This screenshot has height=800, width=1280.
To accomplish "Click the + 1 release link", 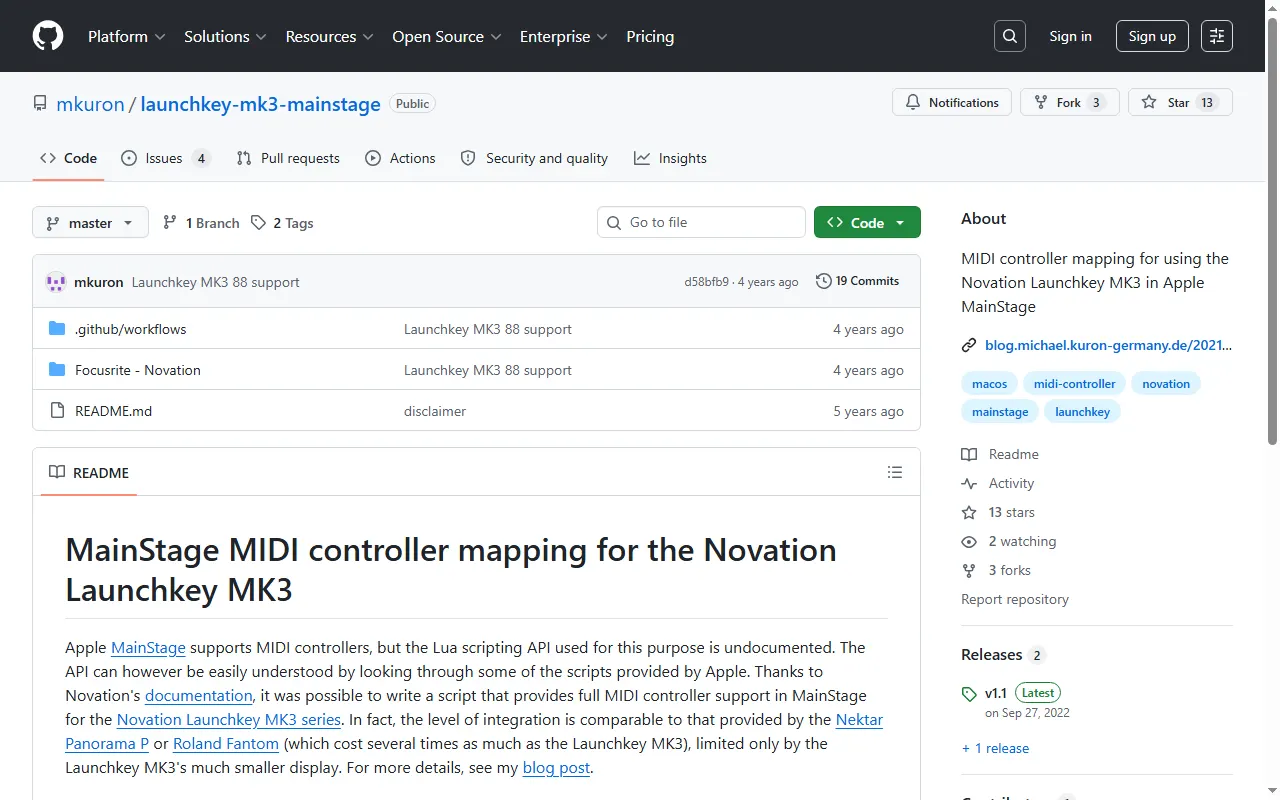I will coord(995,748).
